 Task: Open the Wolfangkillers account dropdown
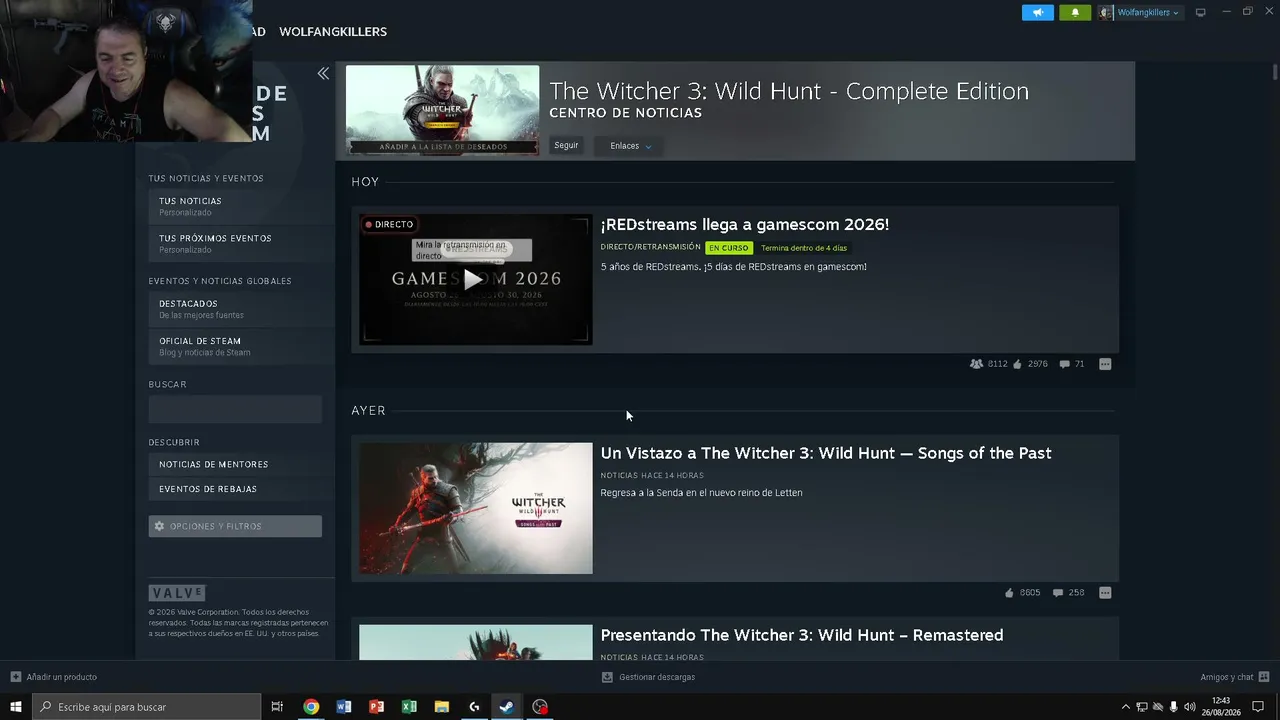1139,12
